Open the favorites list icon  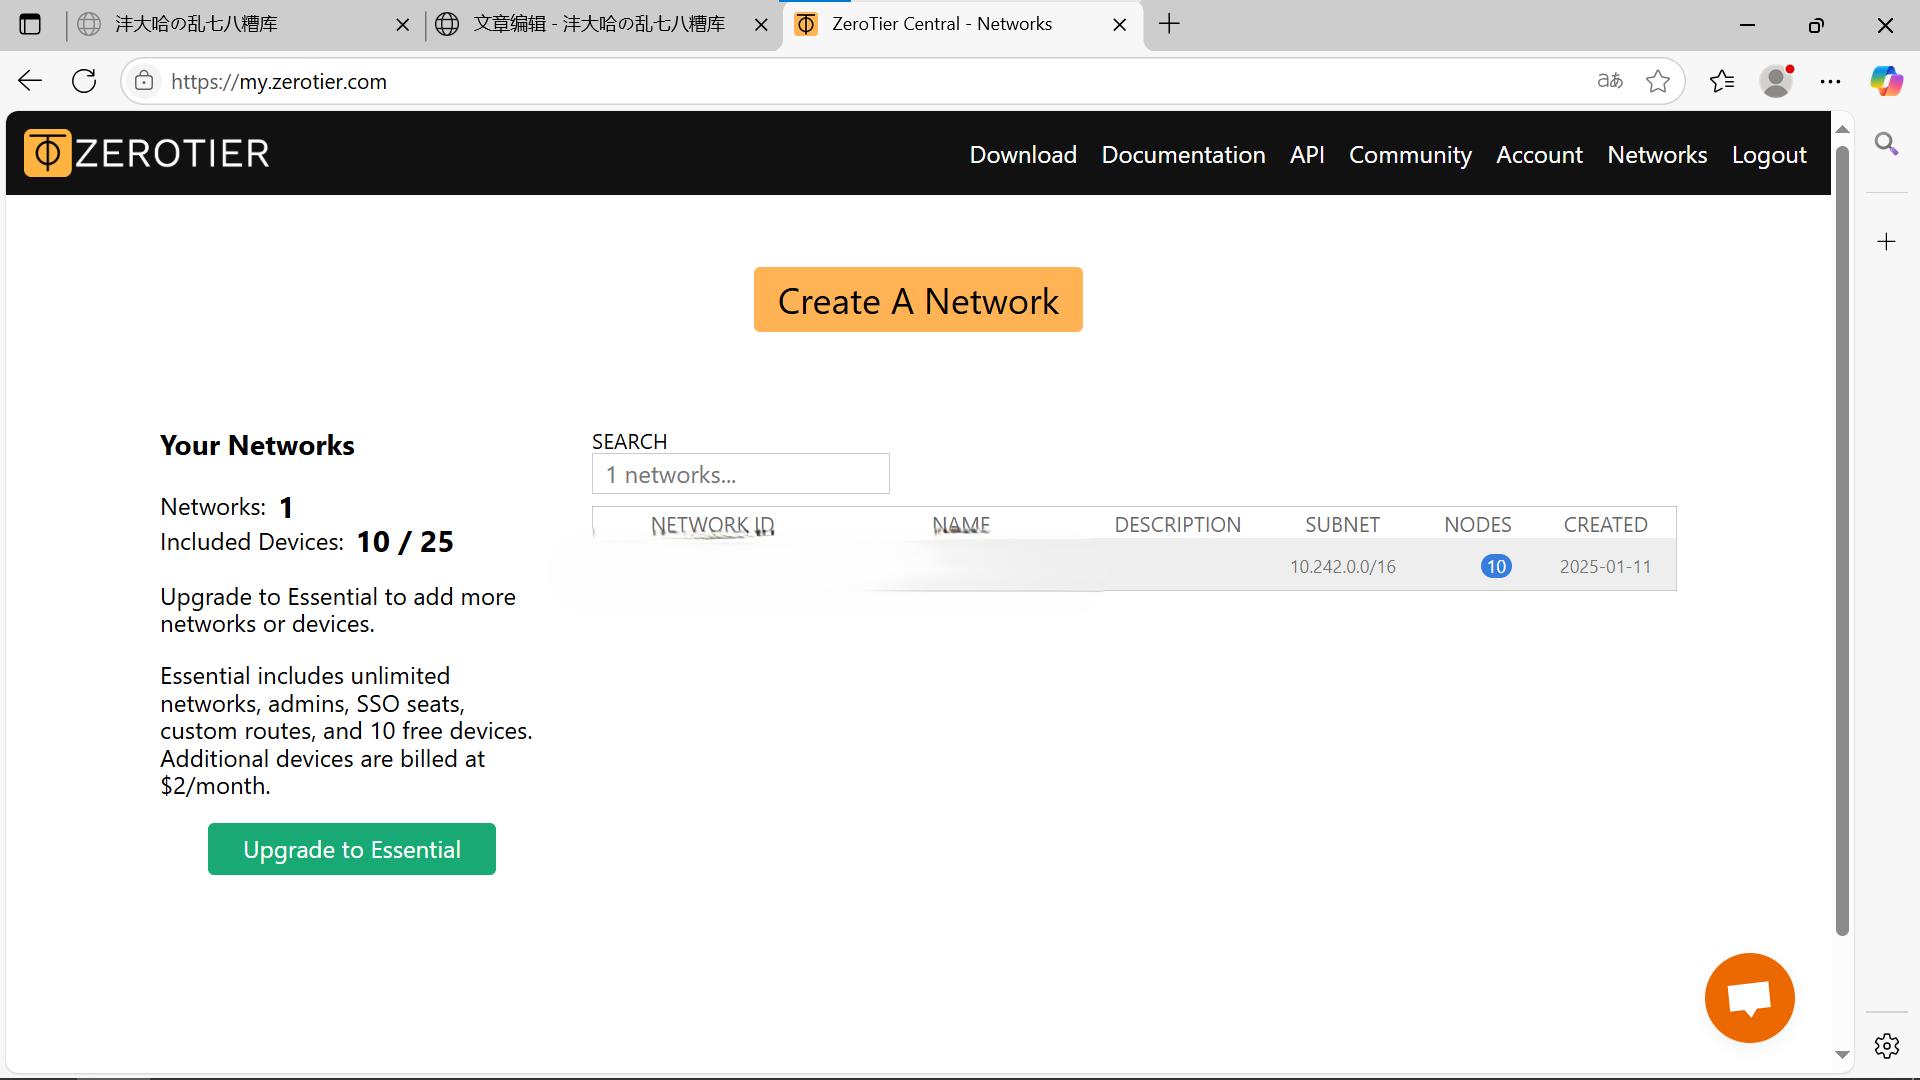(x=1722, y=81)
